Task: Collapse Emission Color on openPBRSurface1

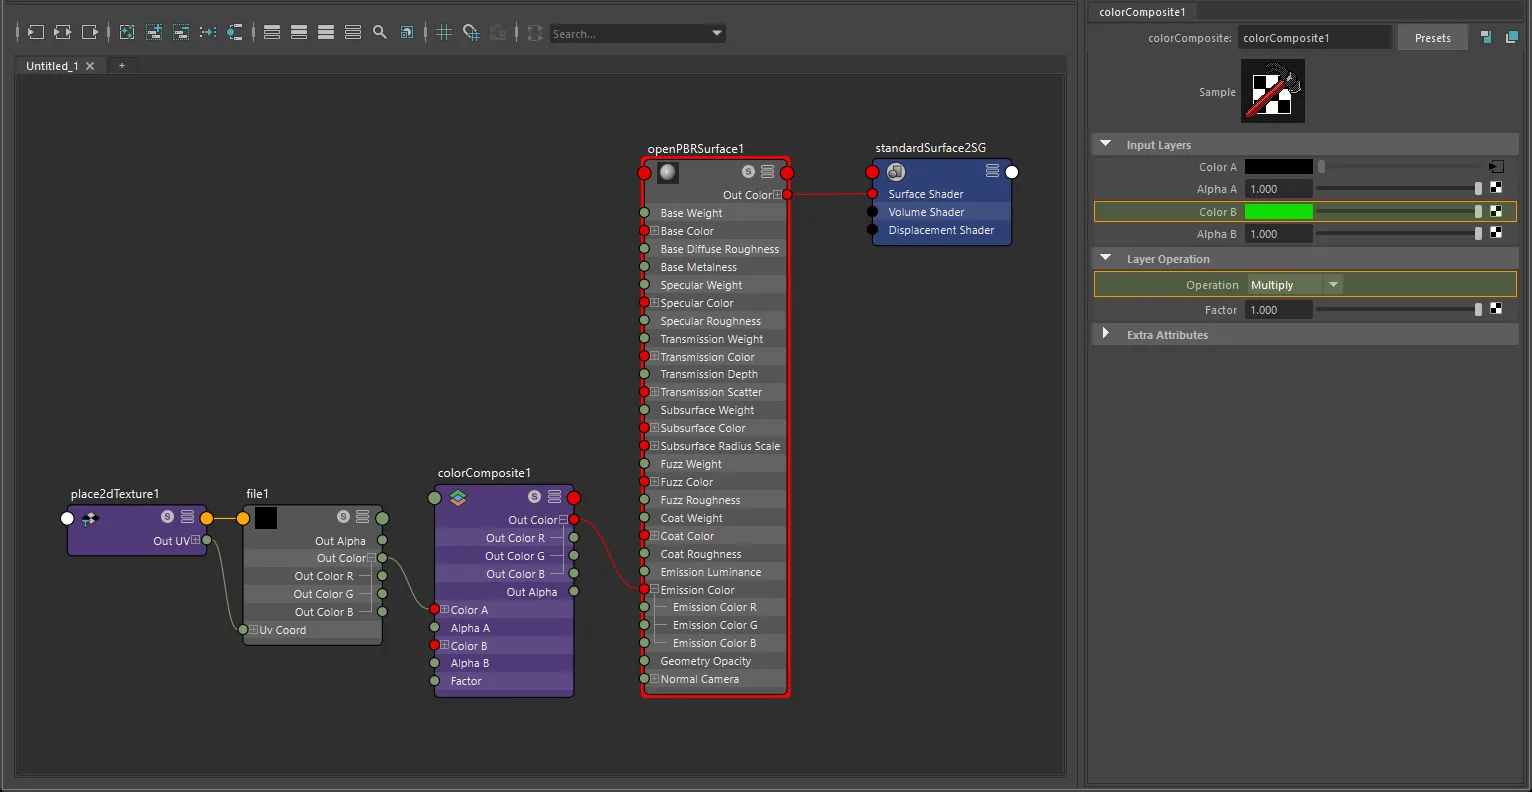Action: pos(654,590)
